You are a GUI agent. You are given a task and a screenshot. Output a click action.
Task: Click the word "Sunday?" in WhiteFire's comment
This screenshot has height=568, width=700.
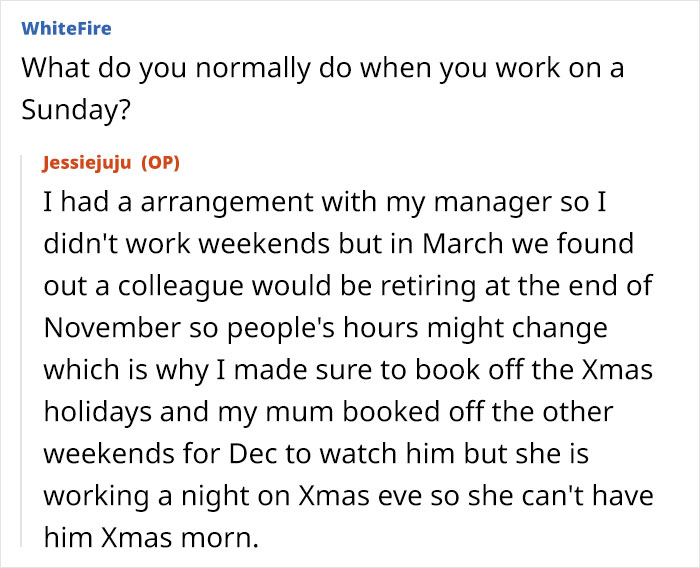75,108
